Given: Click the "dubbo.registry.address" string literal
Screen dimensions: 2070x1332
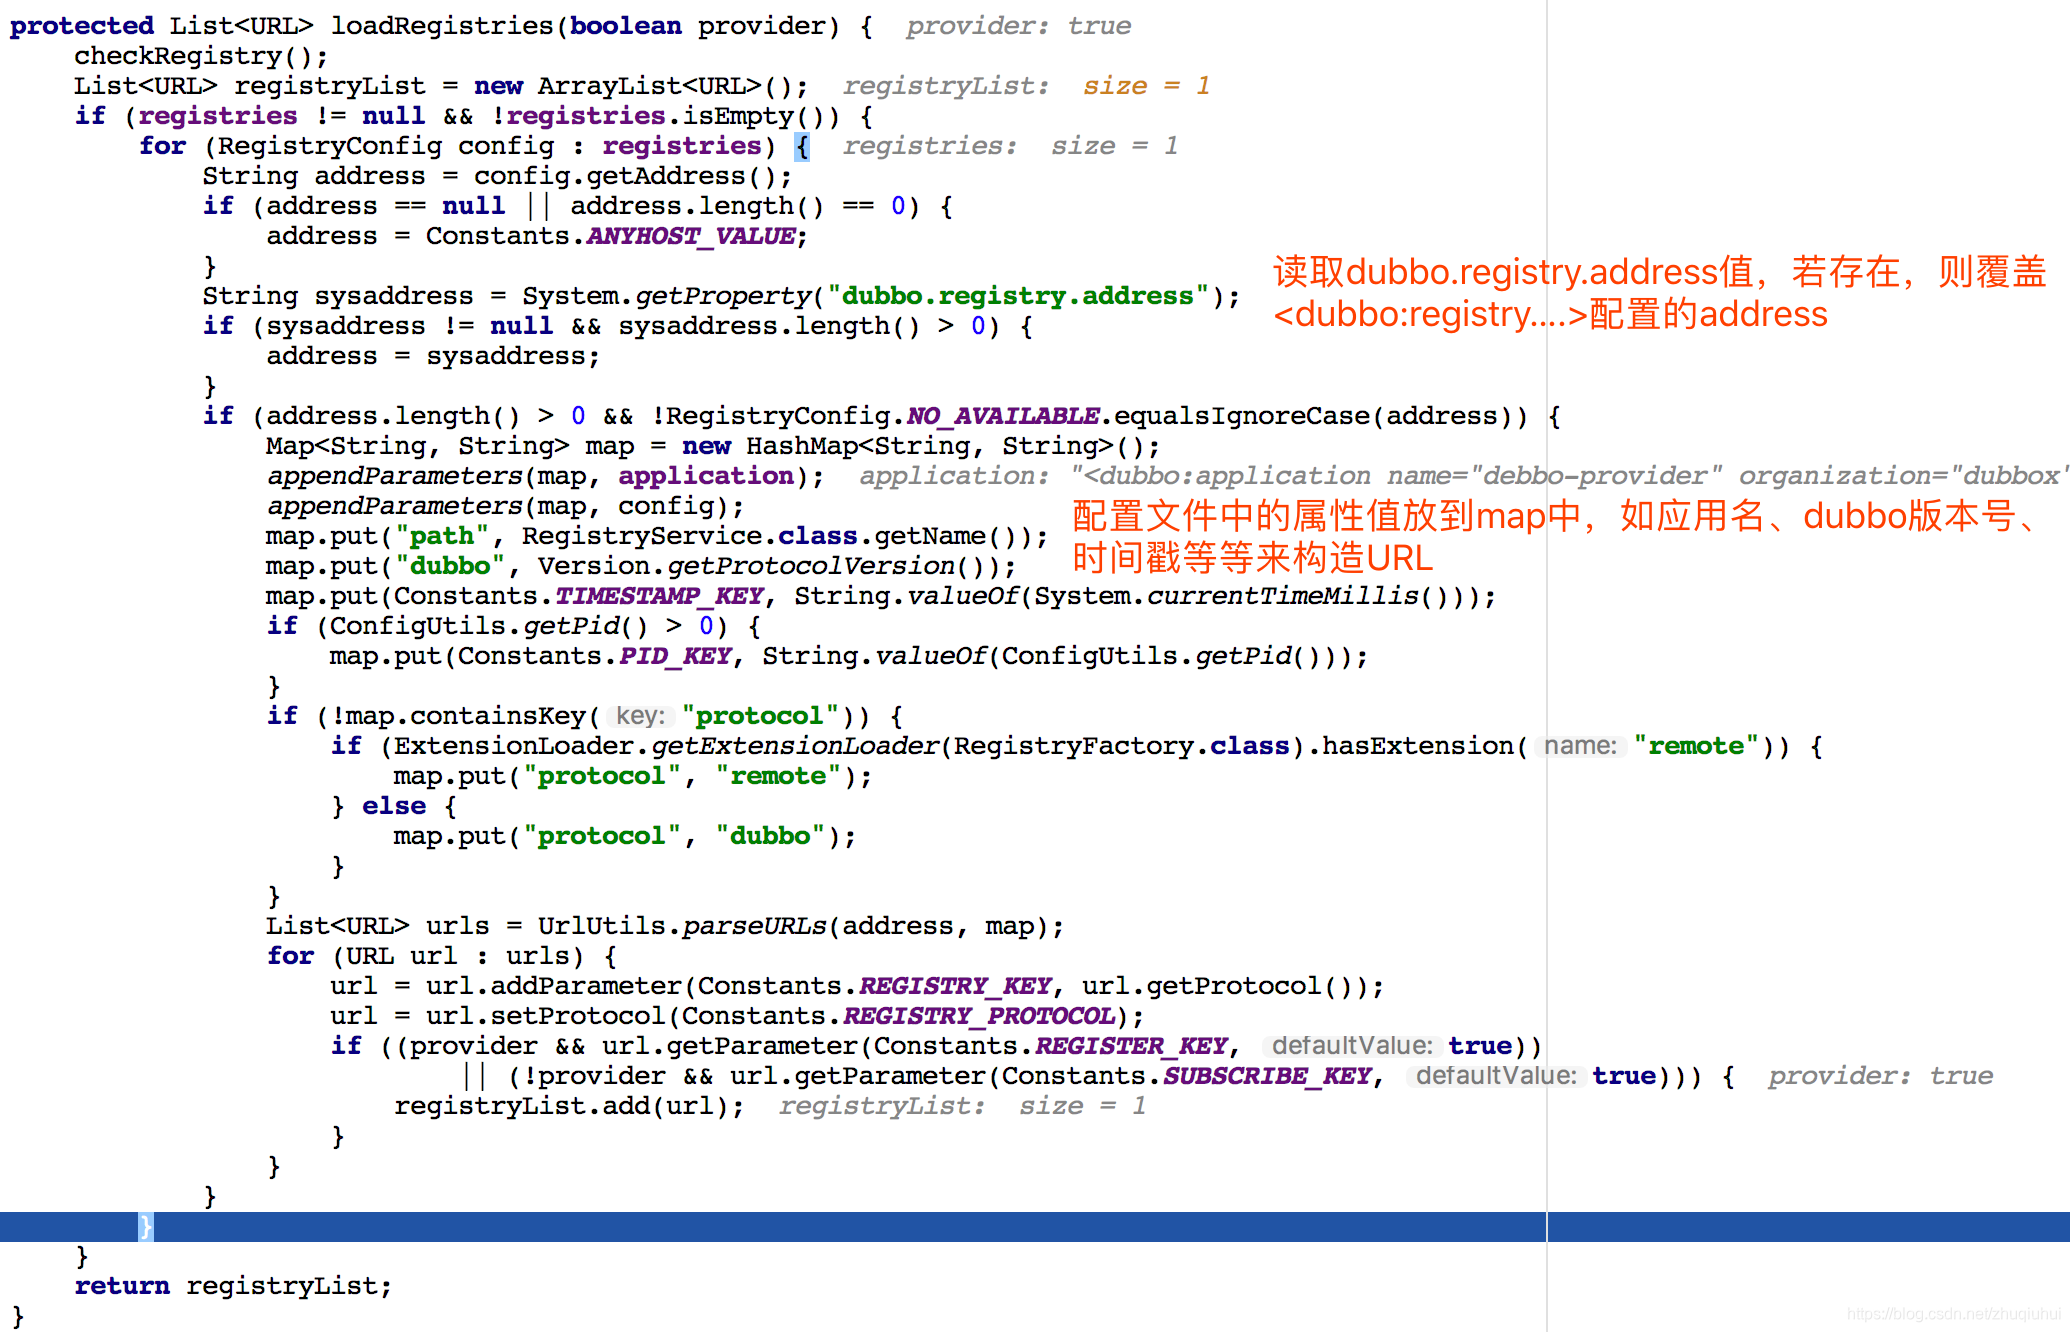Looking at the screenshot, I should 1017,296.
